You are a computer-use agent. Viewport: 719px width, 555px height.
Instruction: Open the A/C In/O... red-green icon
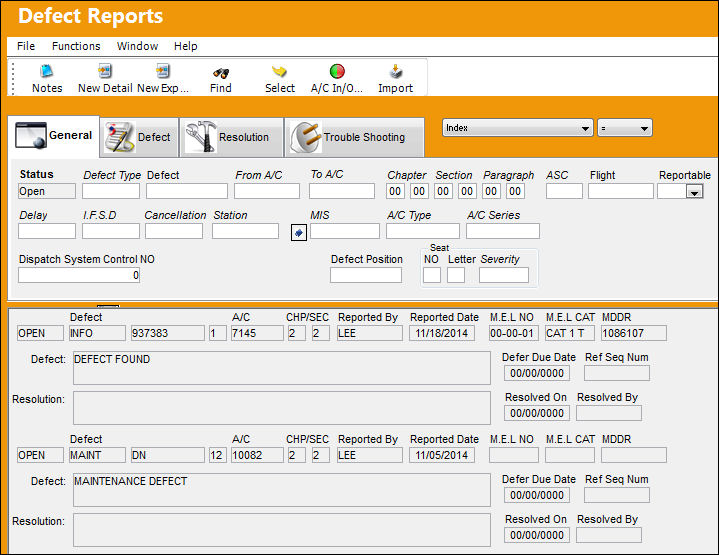tap(337, 79)
